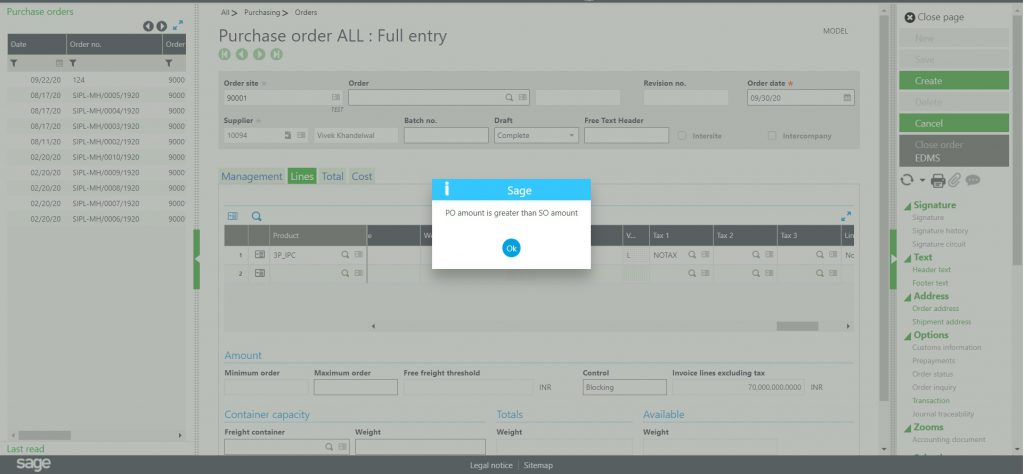Click the Maximum order input field

tap(355, 387)
